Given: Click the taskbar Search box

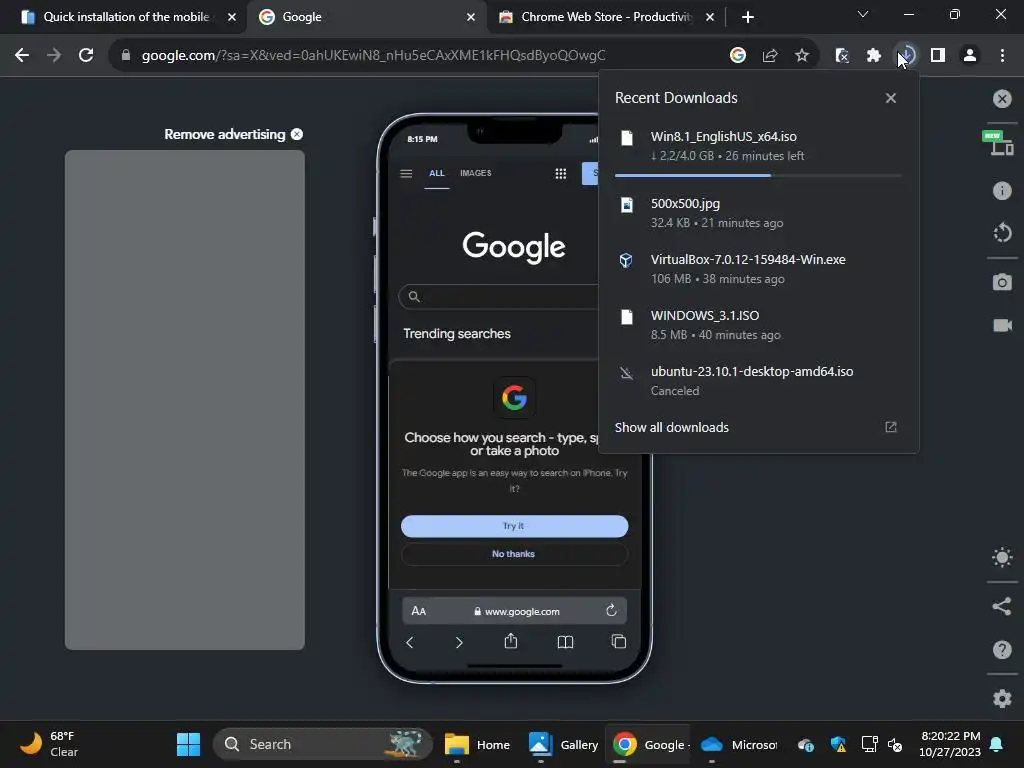Looking at the screenshot, I should point(323,744).
